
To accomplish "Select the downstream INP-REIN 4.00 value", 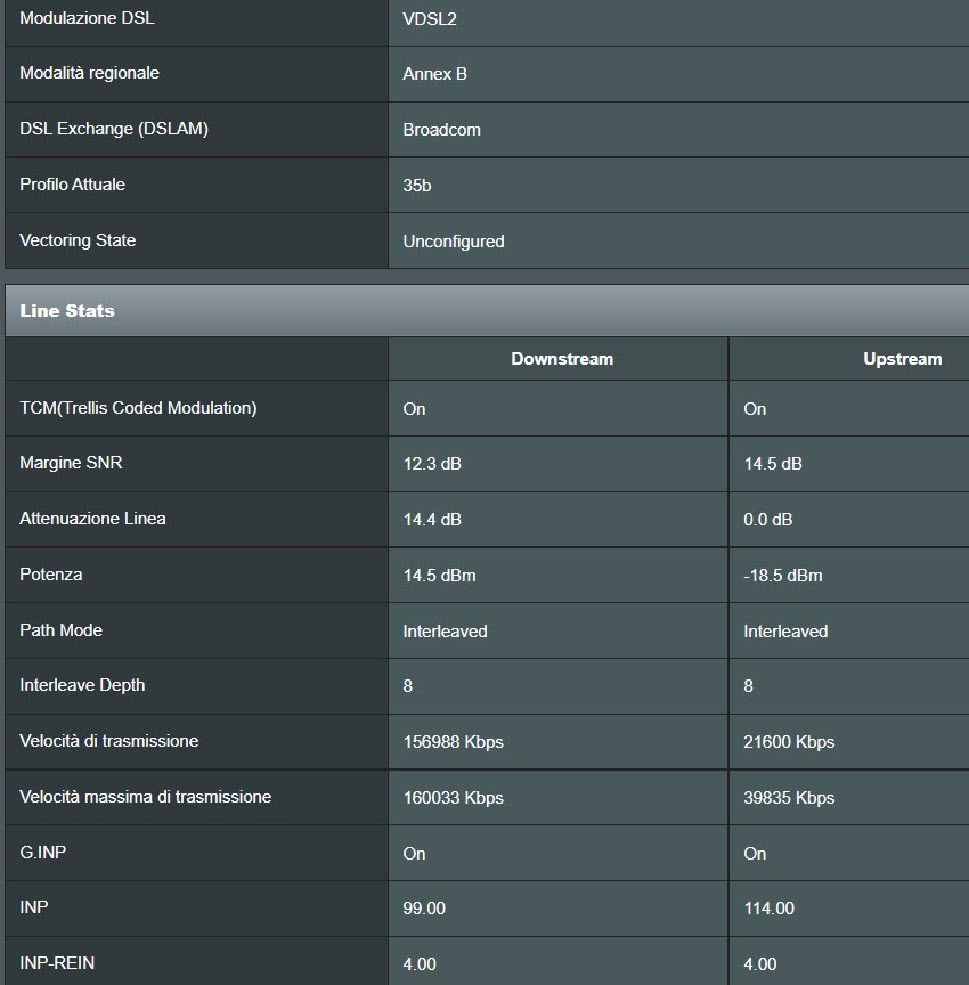I will coord(420,964).
